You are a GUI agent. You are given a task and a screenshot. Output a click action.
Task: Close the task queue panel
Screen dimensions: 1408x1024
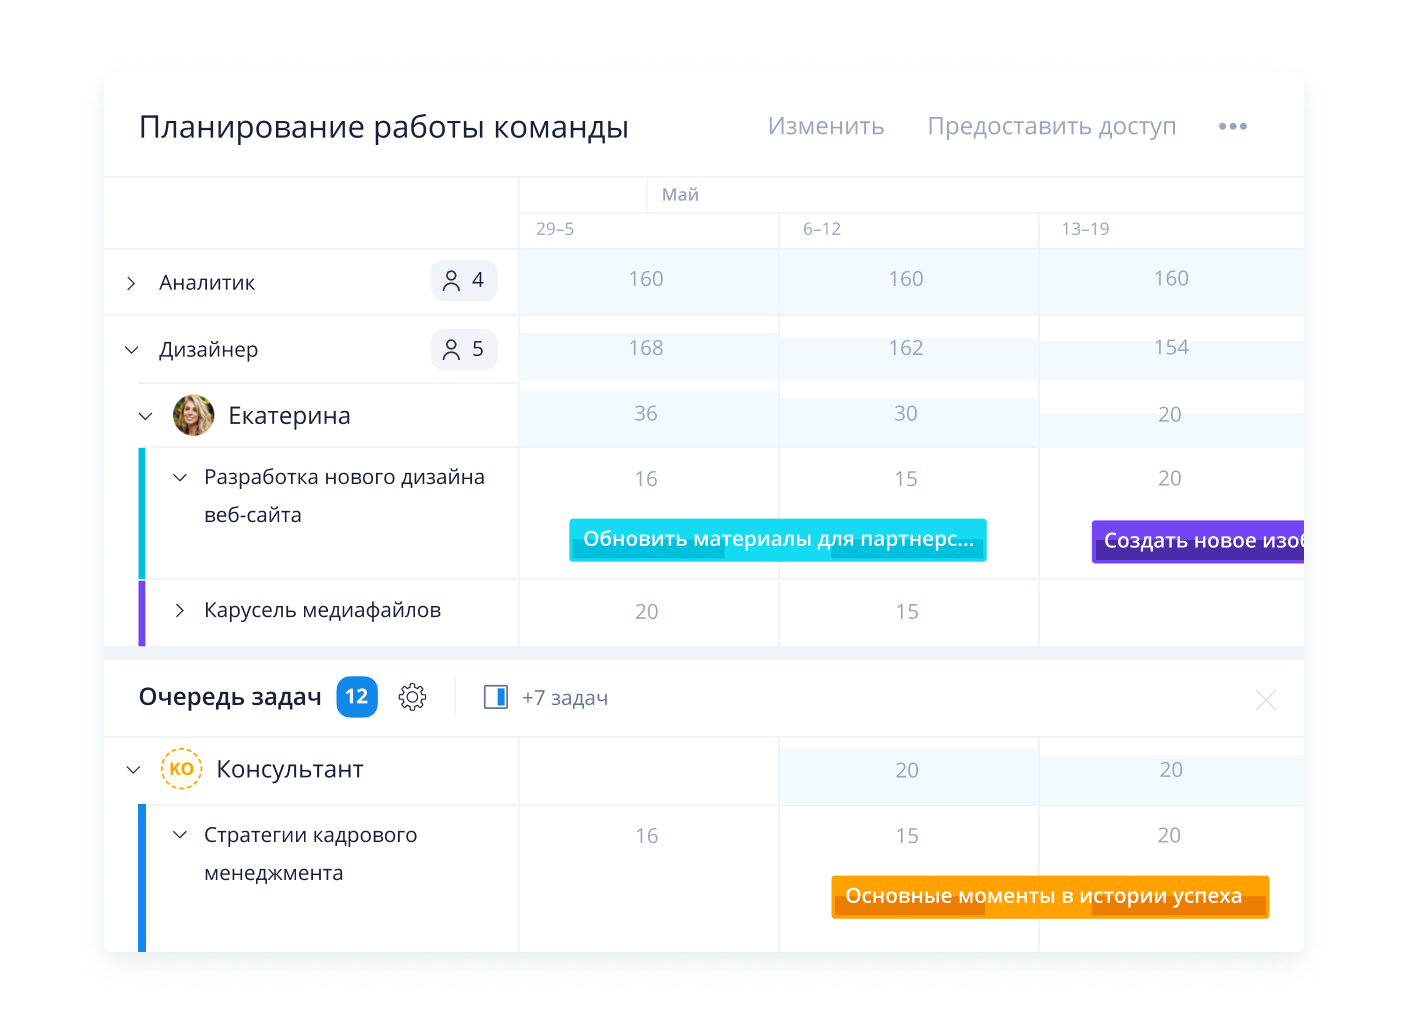(1266, 700)
